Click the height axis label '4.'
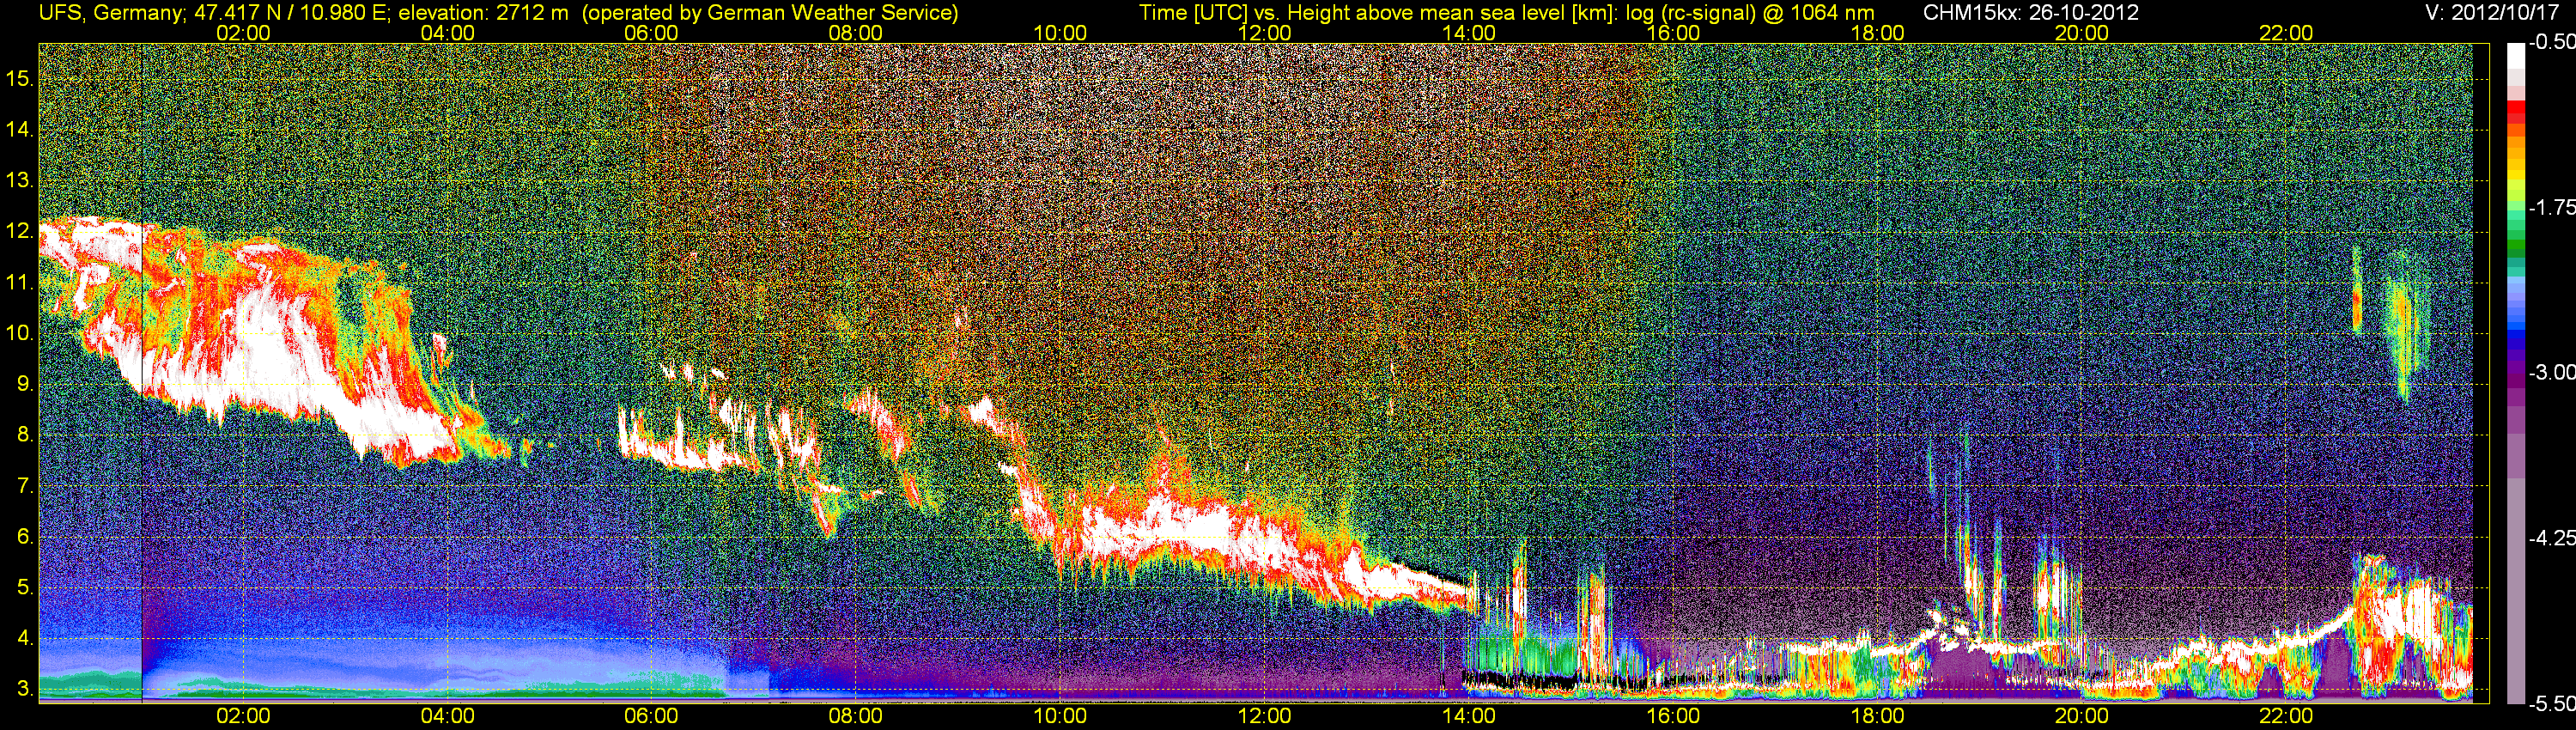2576x730 pixels. pyautogui.click(x=25, y=638)
